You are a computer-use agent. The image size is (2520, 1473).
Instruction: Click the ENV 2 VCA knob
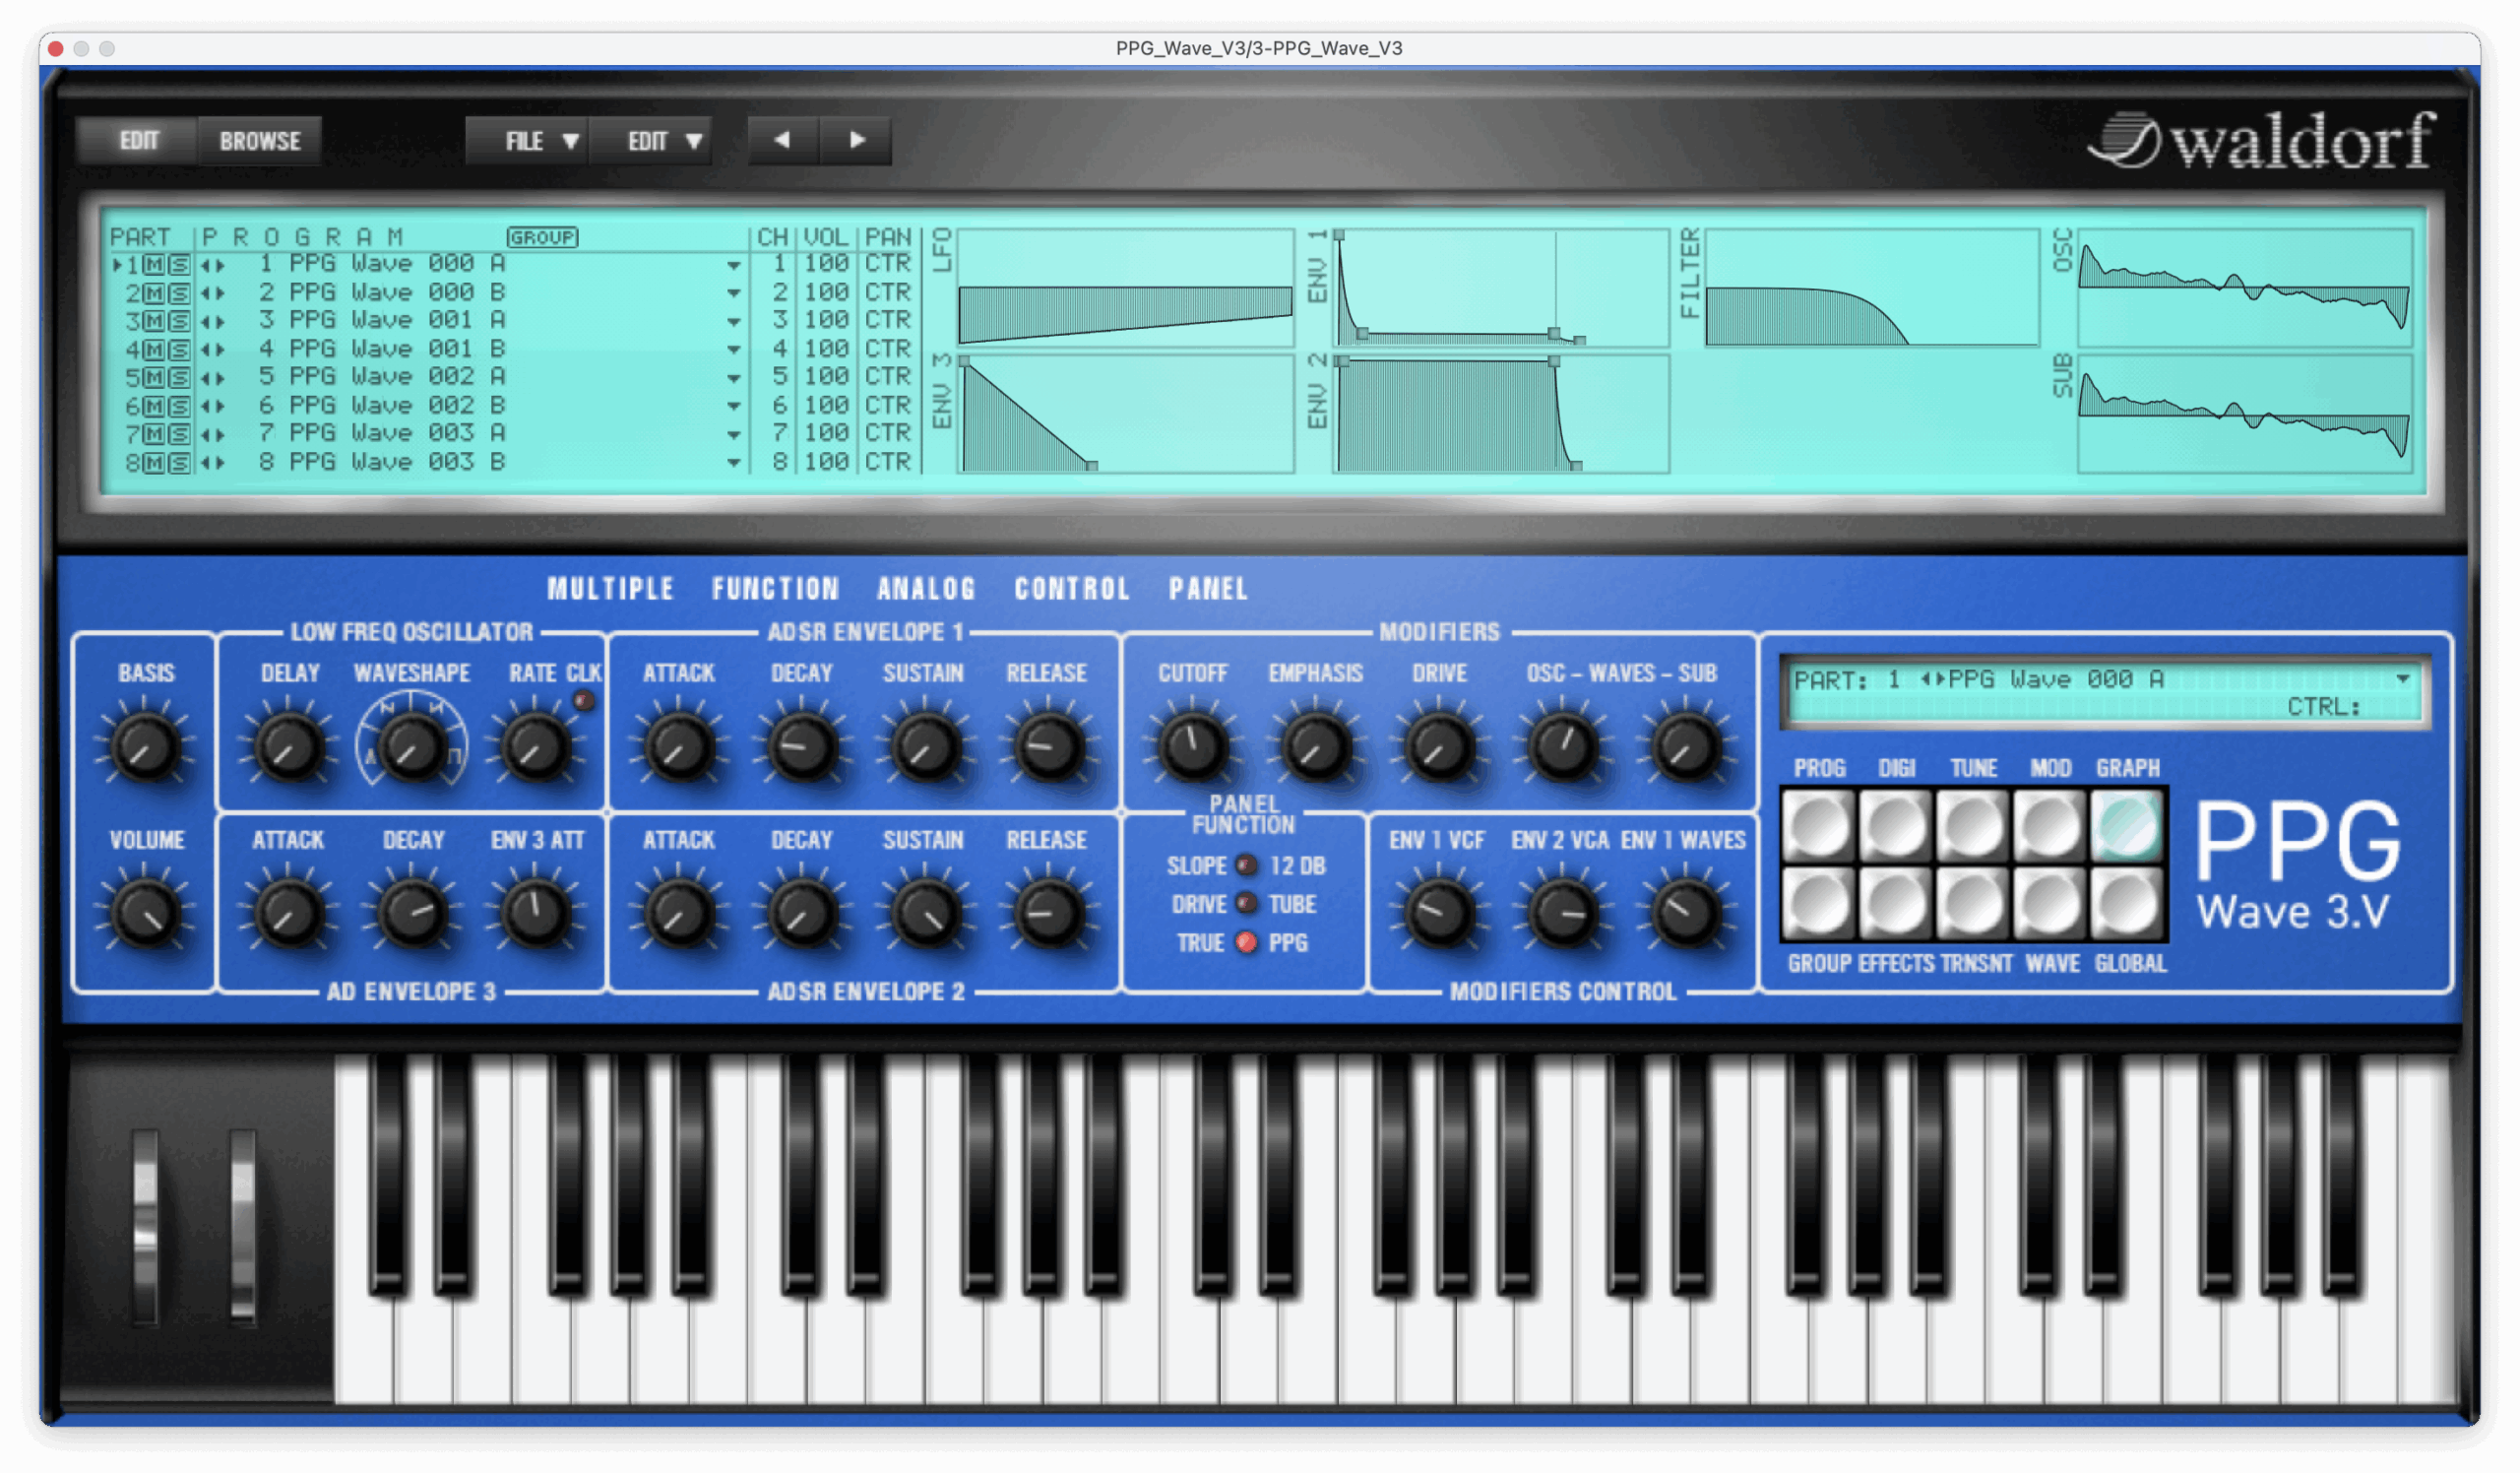(x=1562, y=913)
